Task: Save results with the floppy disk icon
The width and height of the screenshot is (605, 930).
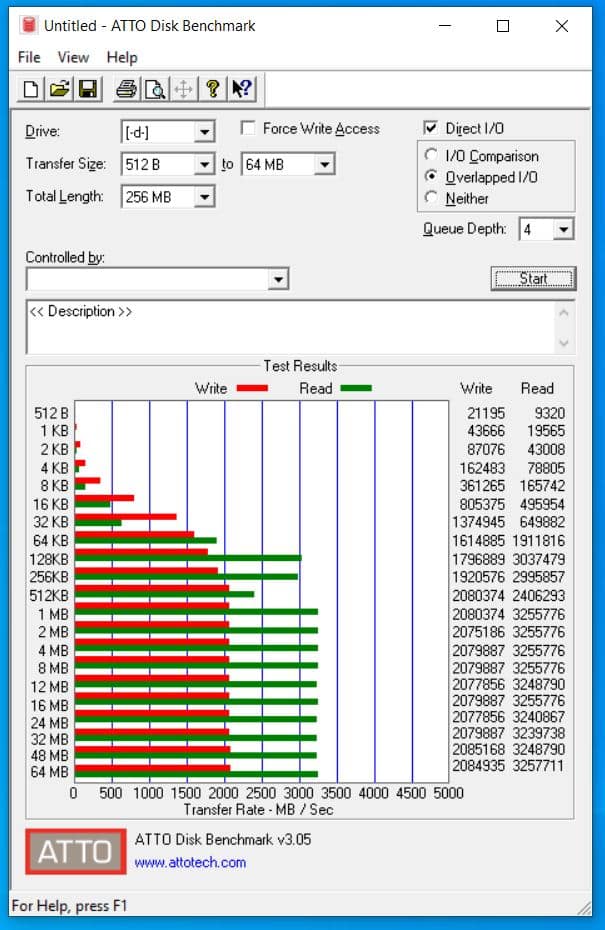Action: [x=88, y=89]
